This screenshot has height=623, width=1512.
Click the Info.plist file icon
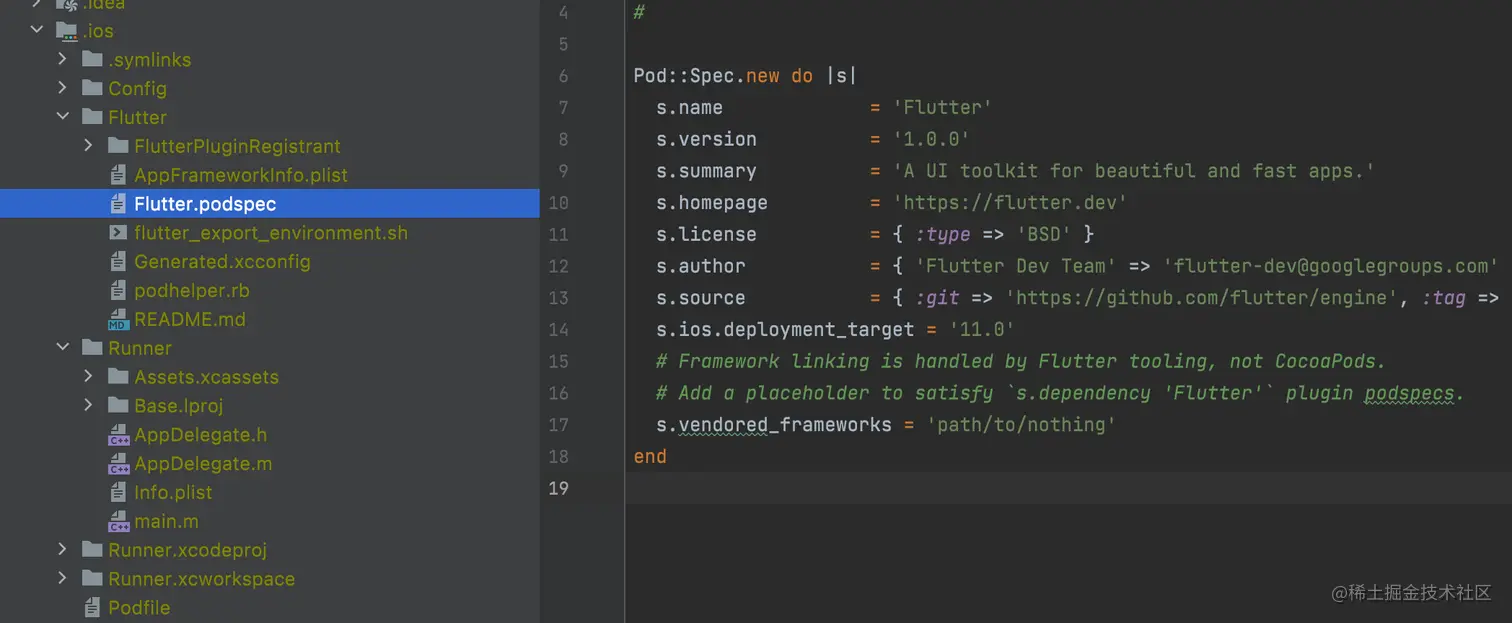point(118,493)
